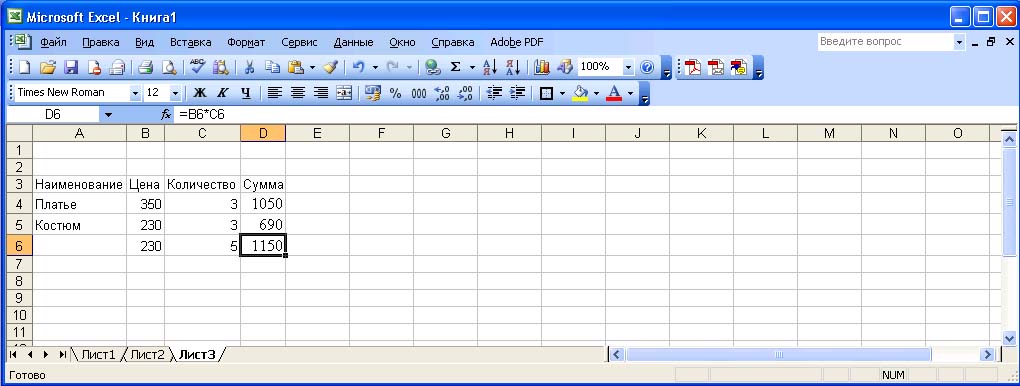The width and height of the screenshot is (1020, 386).
Task: Activate the Format Painter brush
Action: click(330, 67)
